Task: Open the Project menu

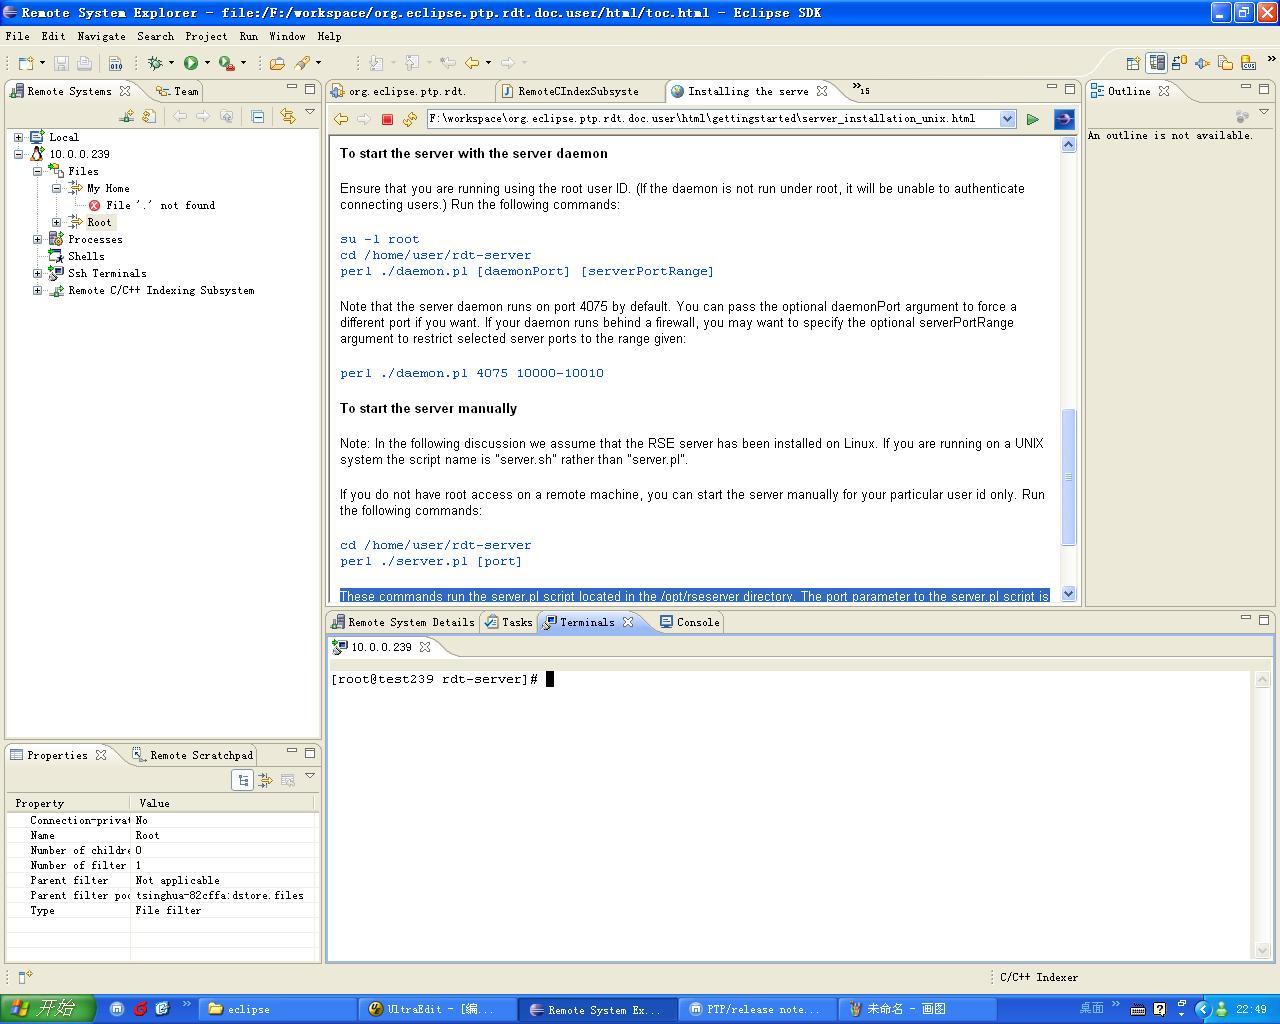Action: pos(206,36)
